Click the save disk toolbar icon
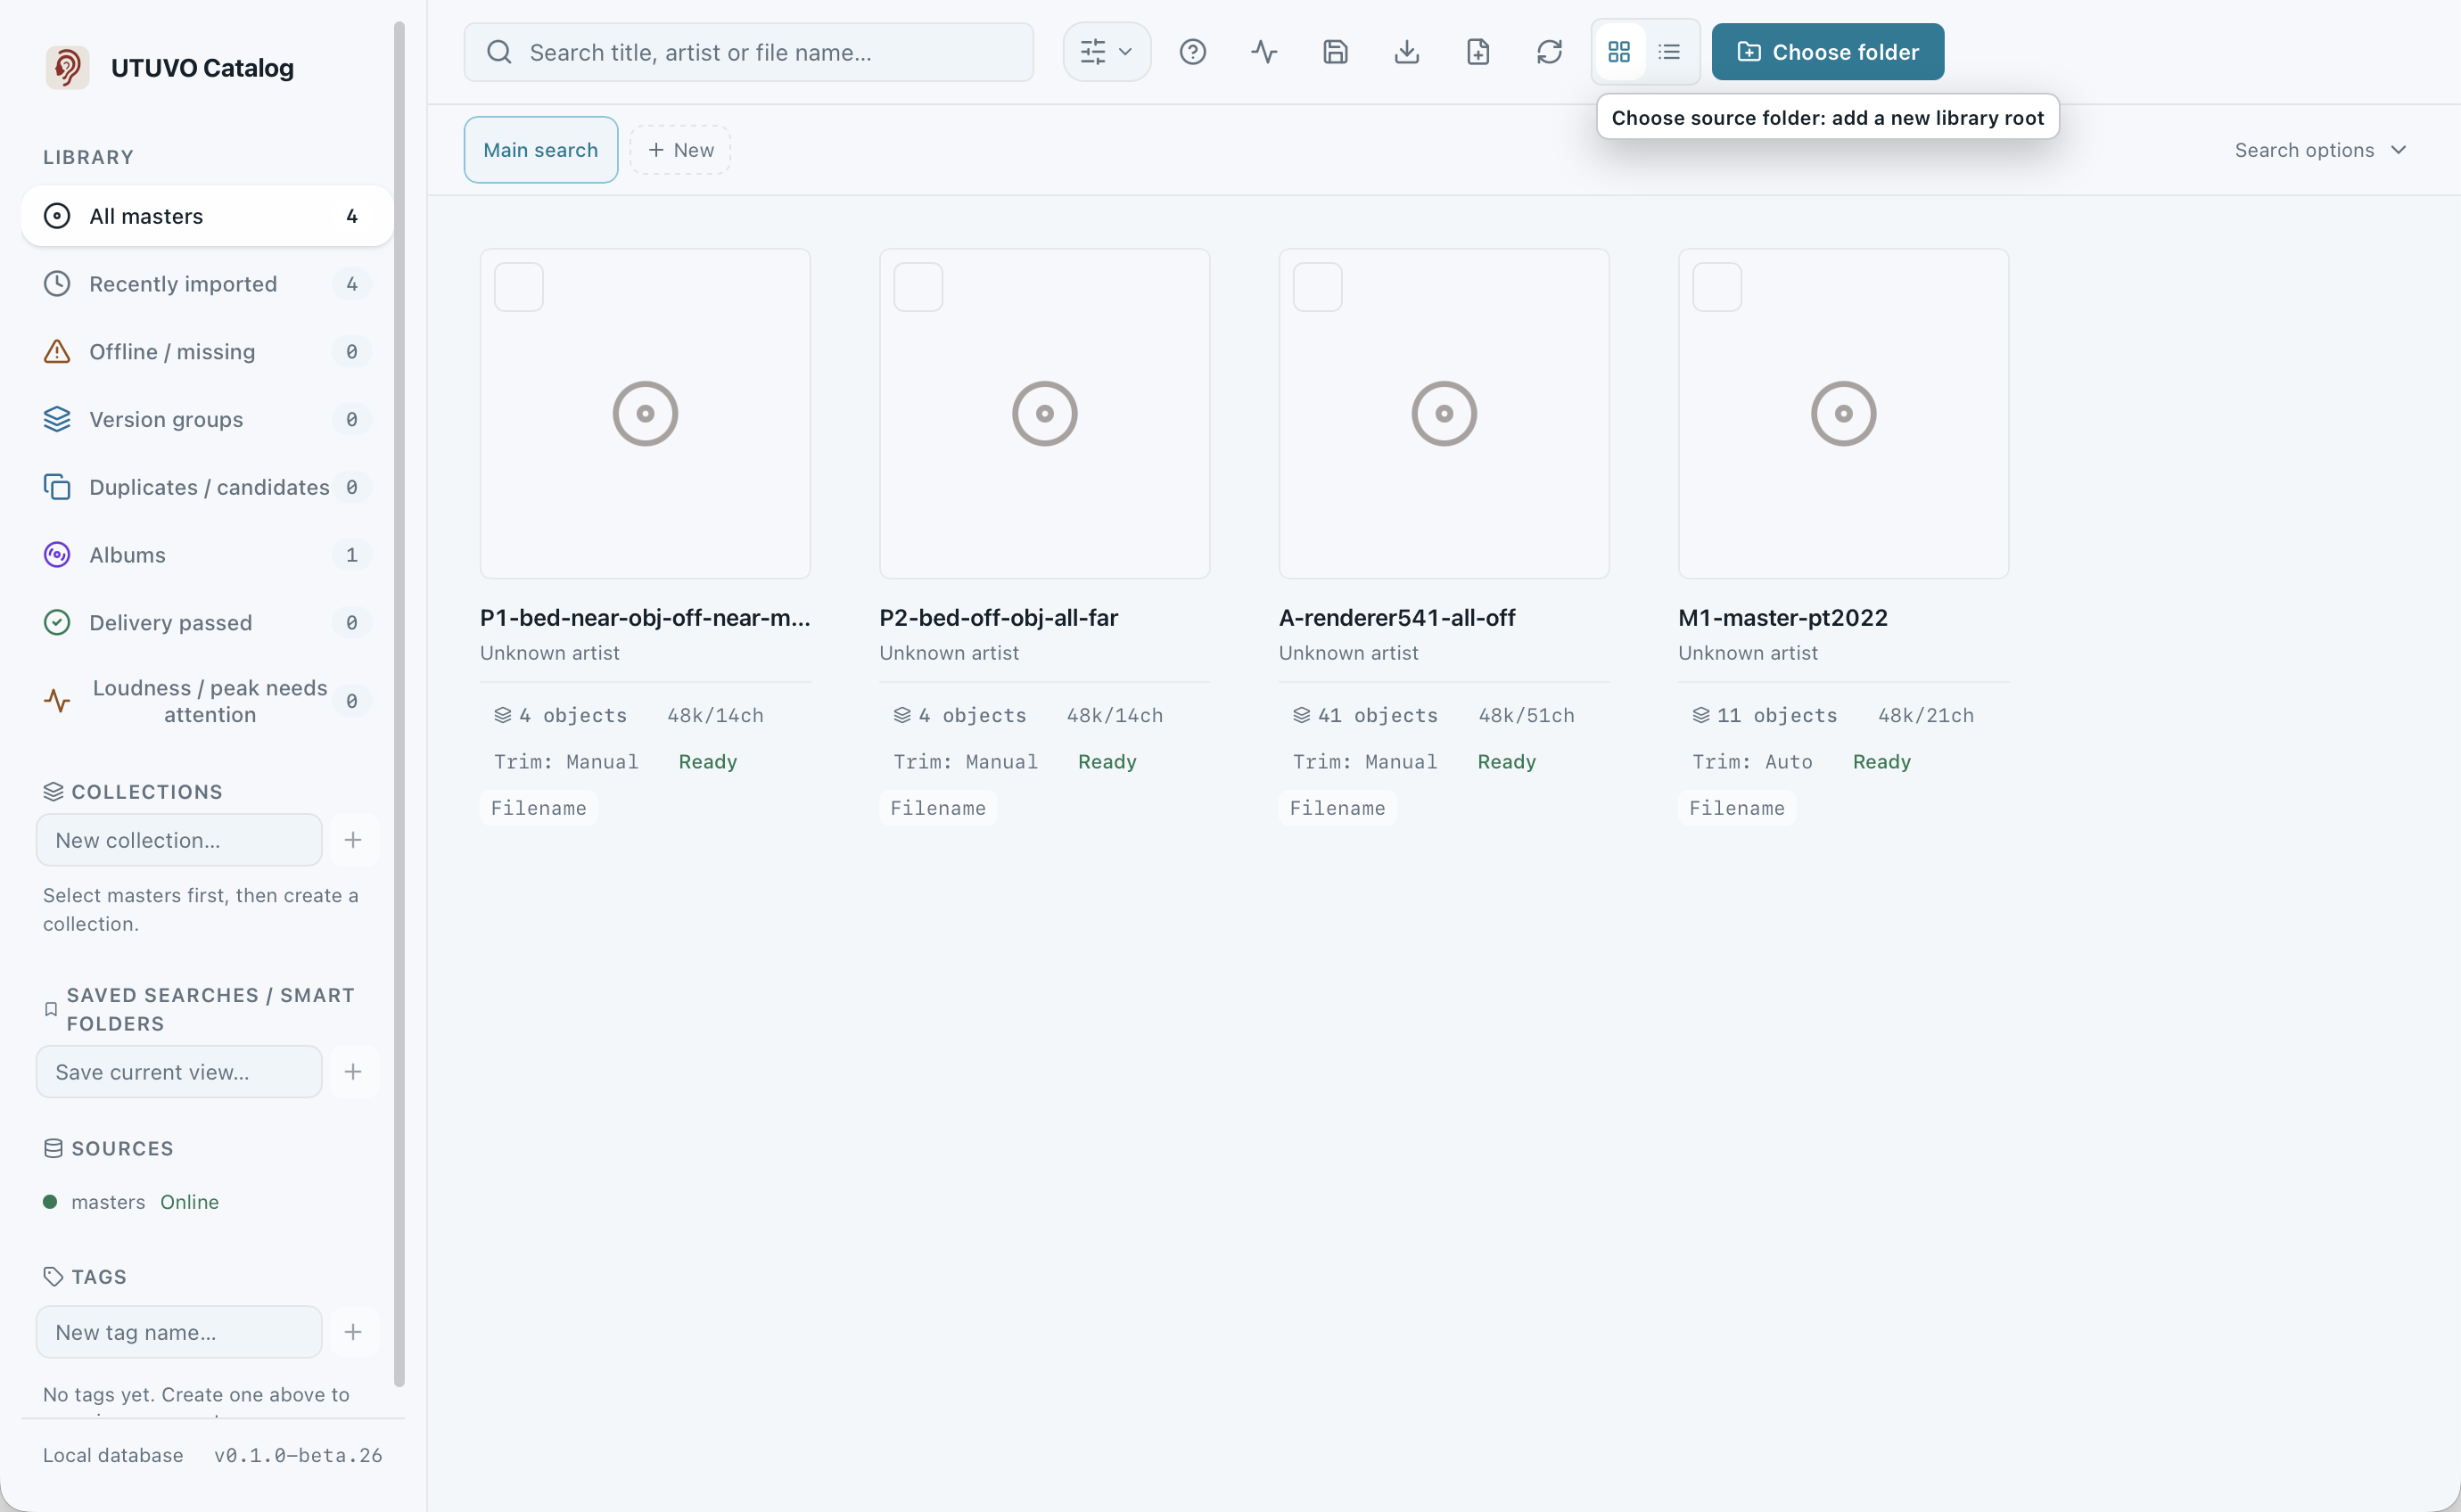 pyautogui.click(x=1335, y=52)
